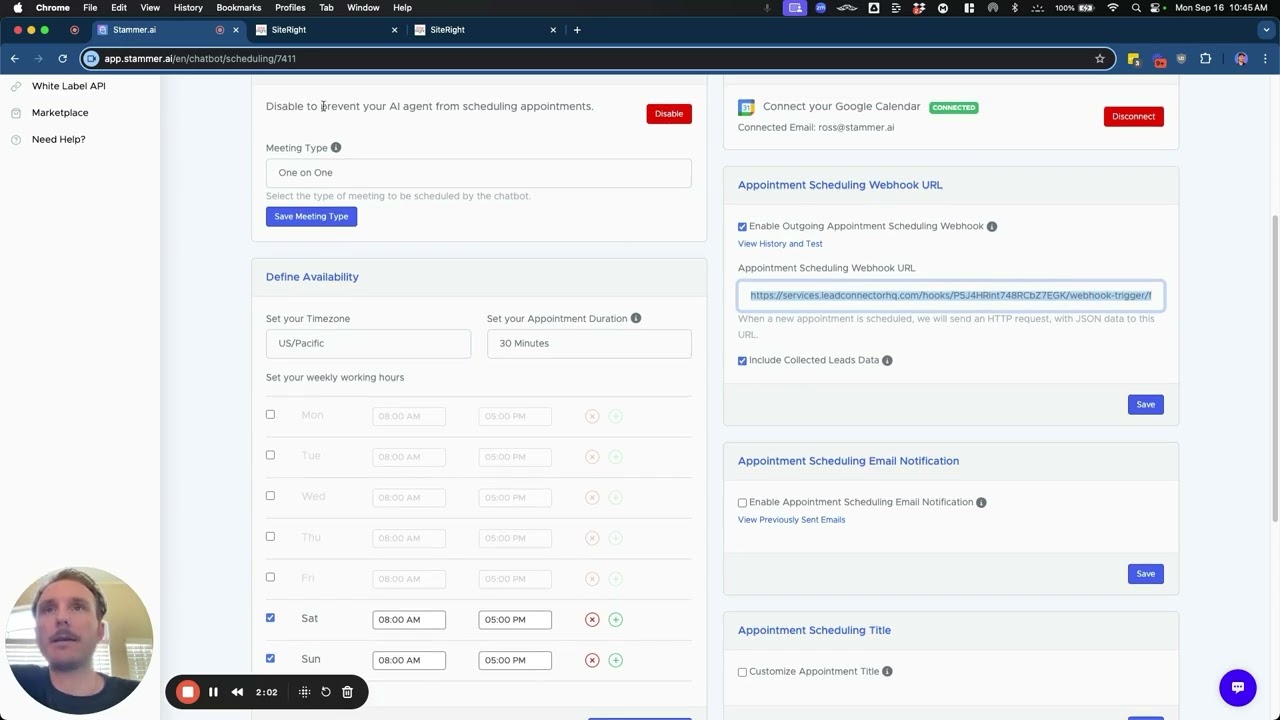The width and height of the screenshot is (1280, 720).
Task: Remove Sunday time slot with red X
Action: click(x=592, y=660)
